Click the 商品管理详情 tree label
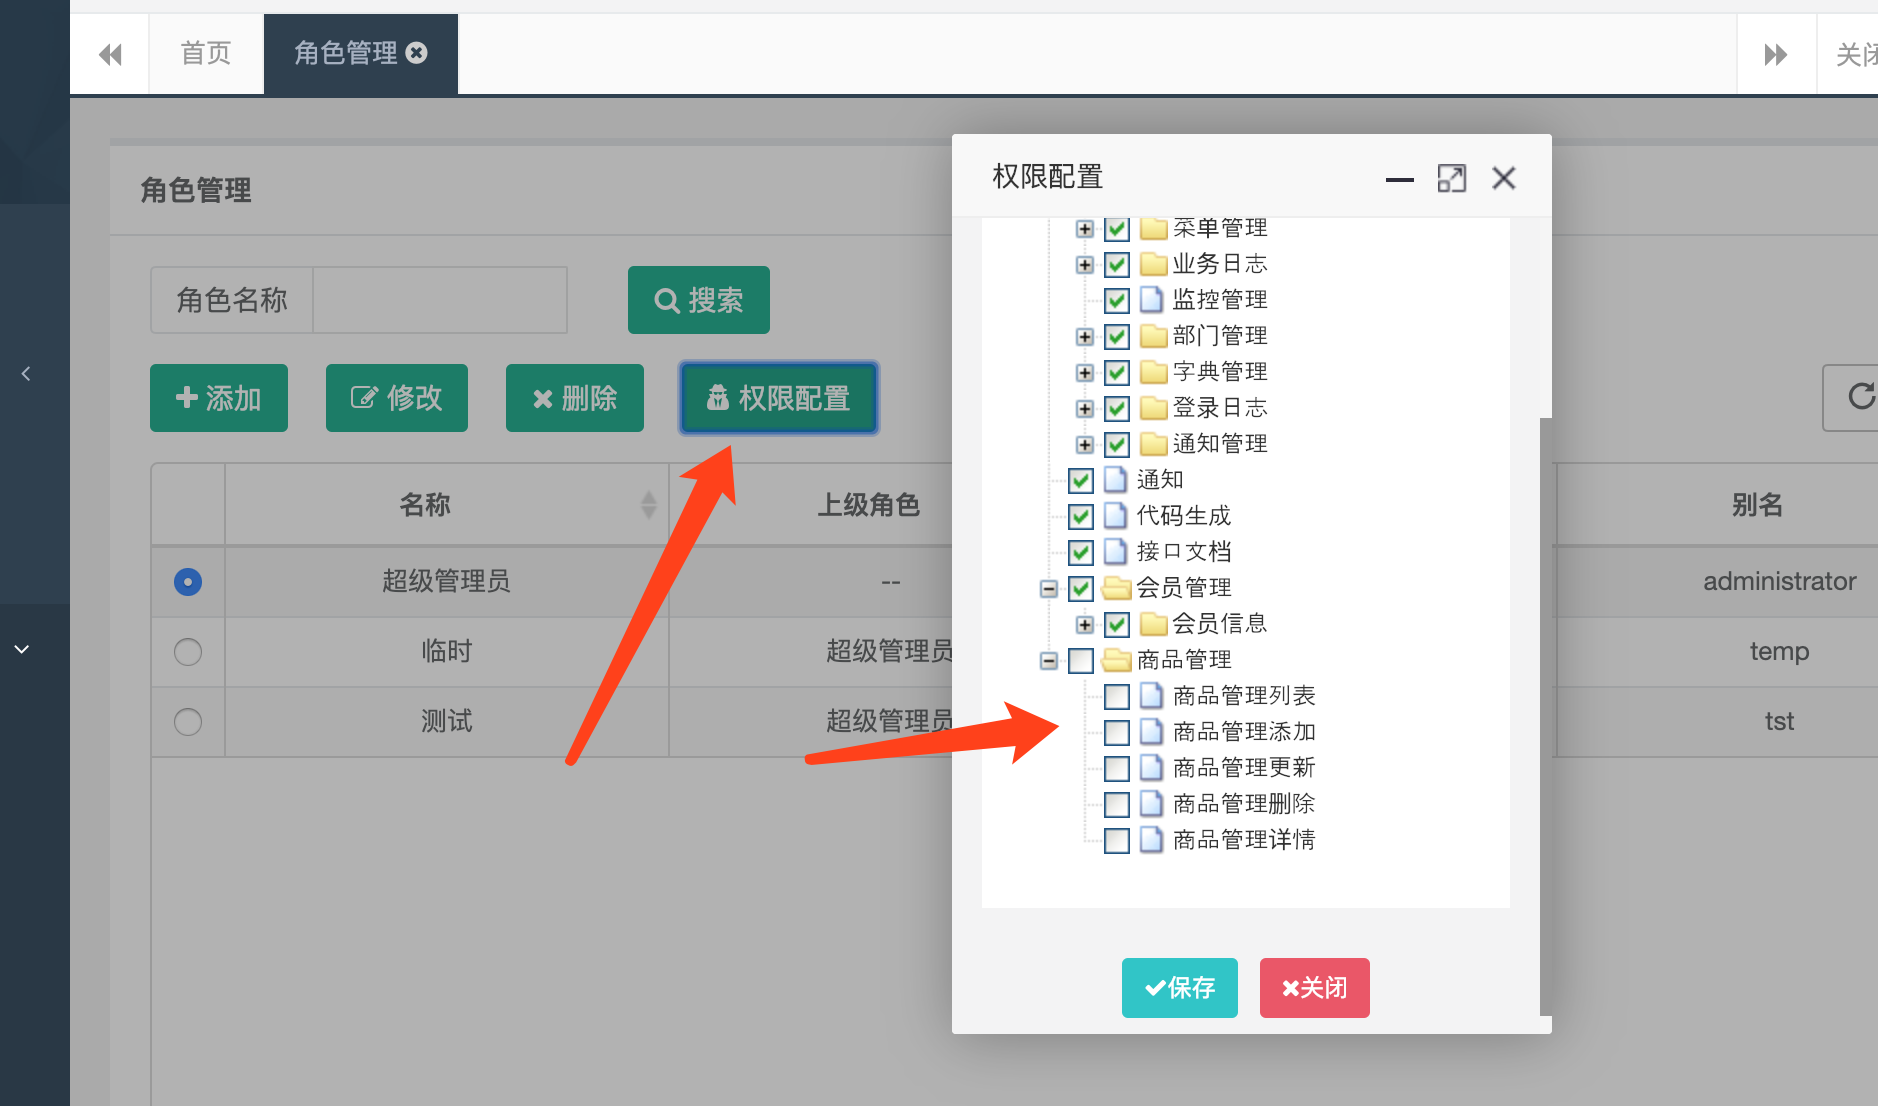The width and height of the screenshot is (1878, 1106). click(1244, 840)
